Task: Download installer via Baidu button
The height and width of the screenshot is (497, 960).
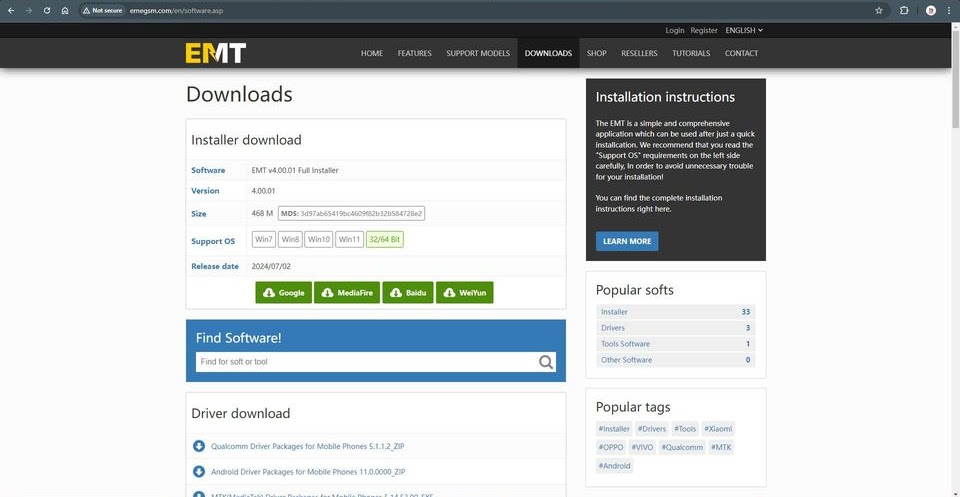Action: click(x=408, y=293)
